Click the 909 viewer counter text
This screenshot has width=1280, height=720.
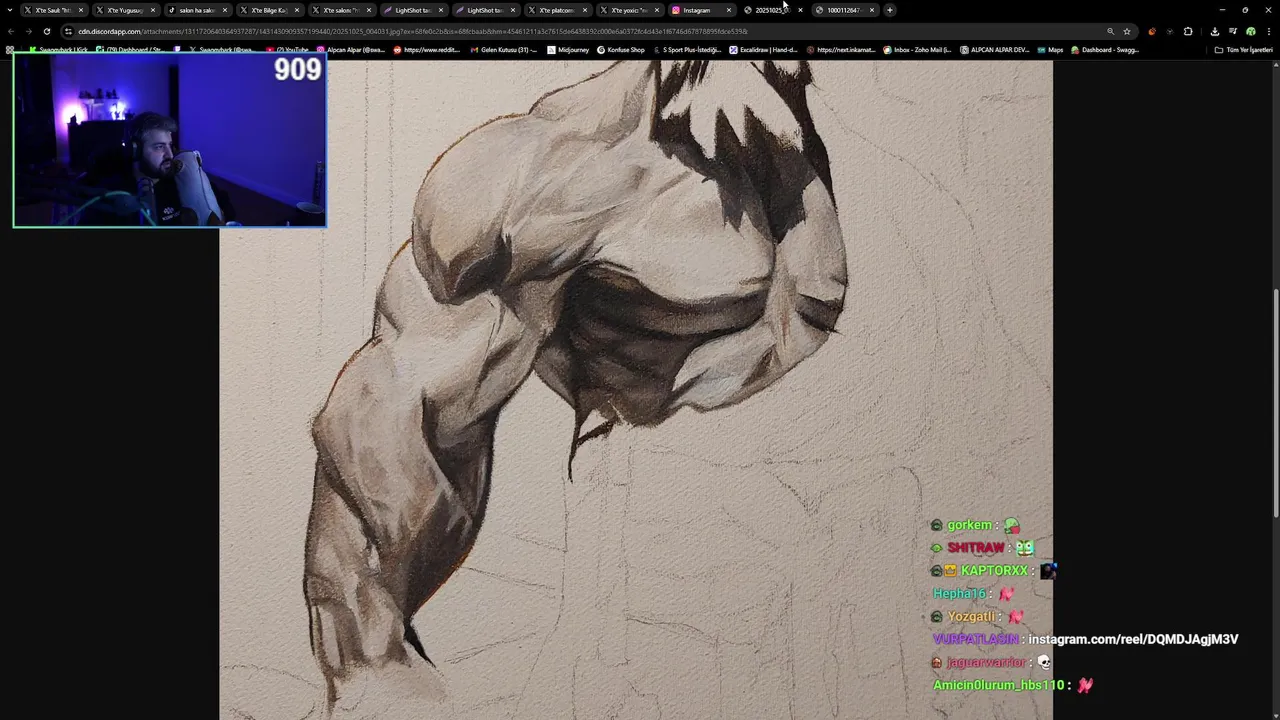tap(298, 69)
